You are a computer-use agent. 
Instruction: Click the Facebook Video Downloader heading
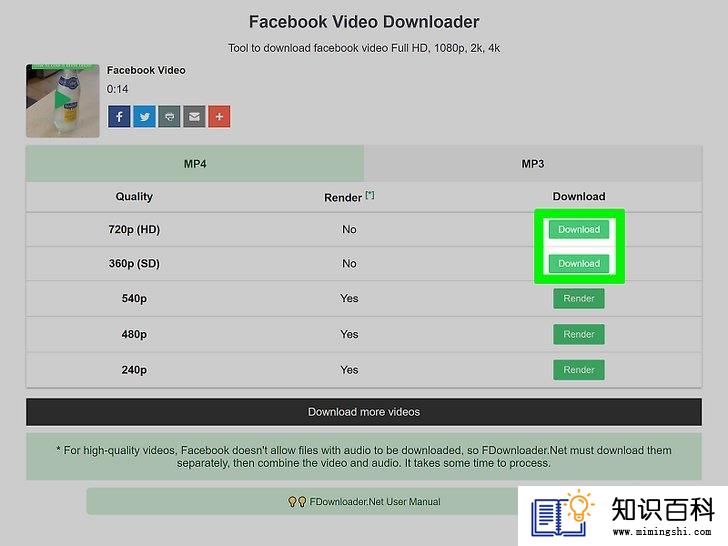coord(364,22)
